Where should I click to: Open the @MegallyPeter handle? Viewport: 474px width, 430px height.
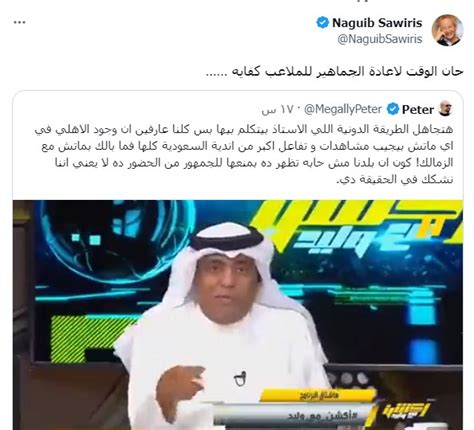click(343, 109)
